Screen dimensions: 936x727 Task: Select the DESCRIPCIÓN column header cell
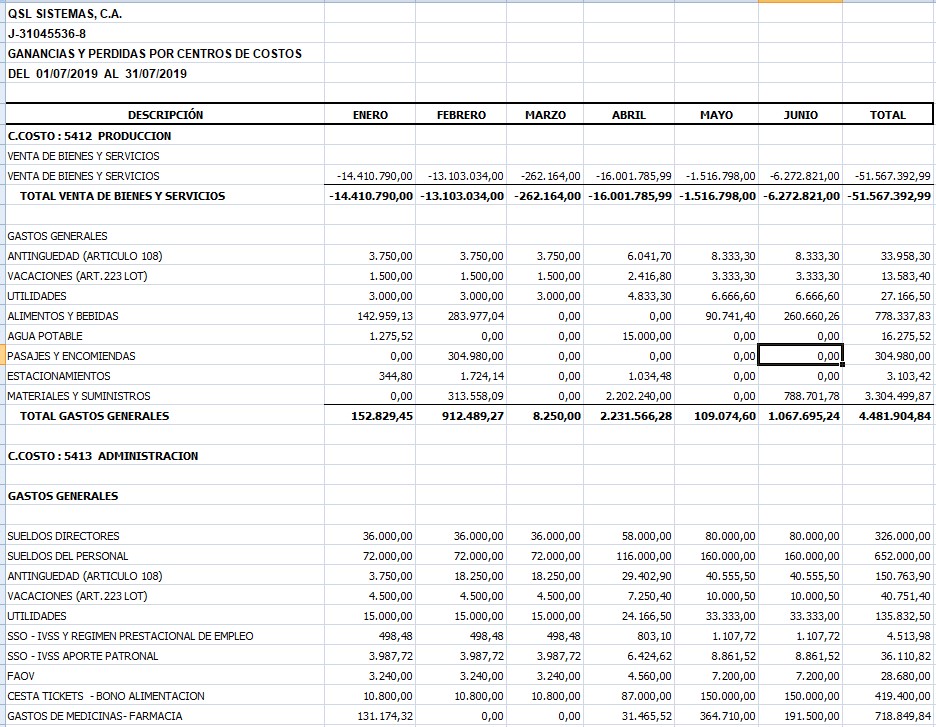click(165, 115)
